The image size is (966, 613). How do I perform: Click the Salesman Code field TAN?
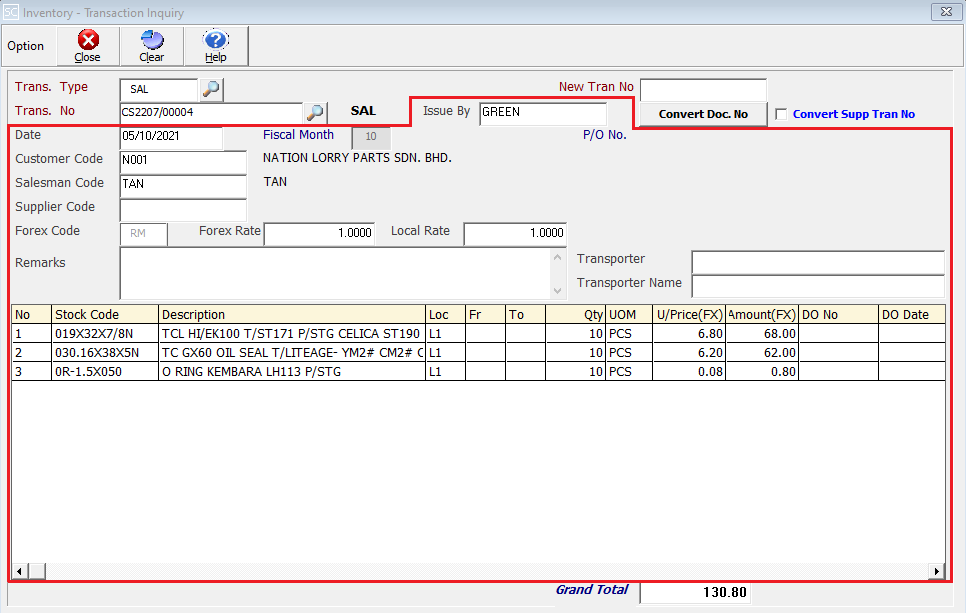click(x=183, y=185)
